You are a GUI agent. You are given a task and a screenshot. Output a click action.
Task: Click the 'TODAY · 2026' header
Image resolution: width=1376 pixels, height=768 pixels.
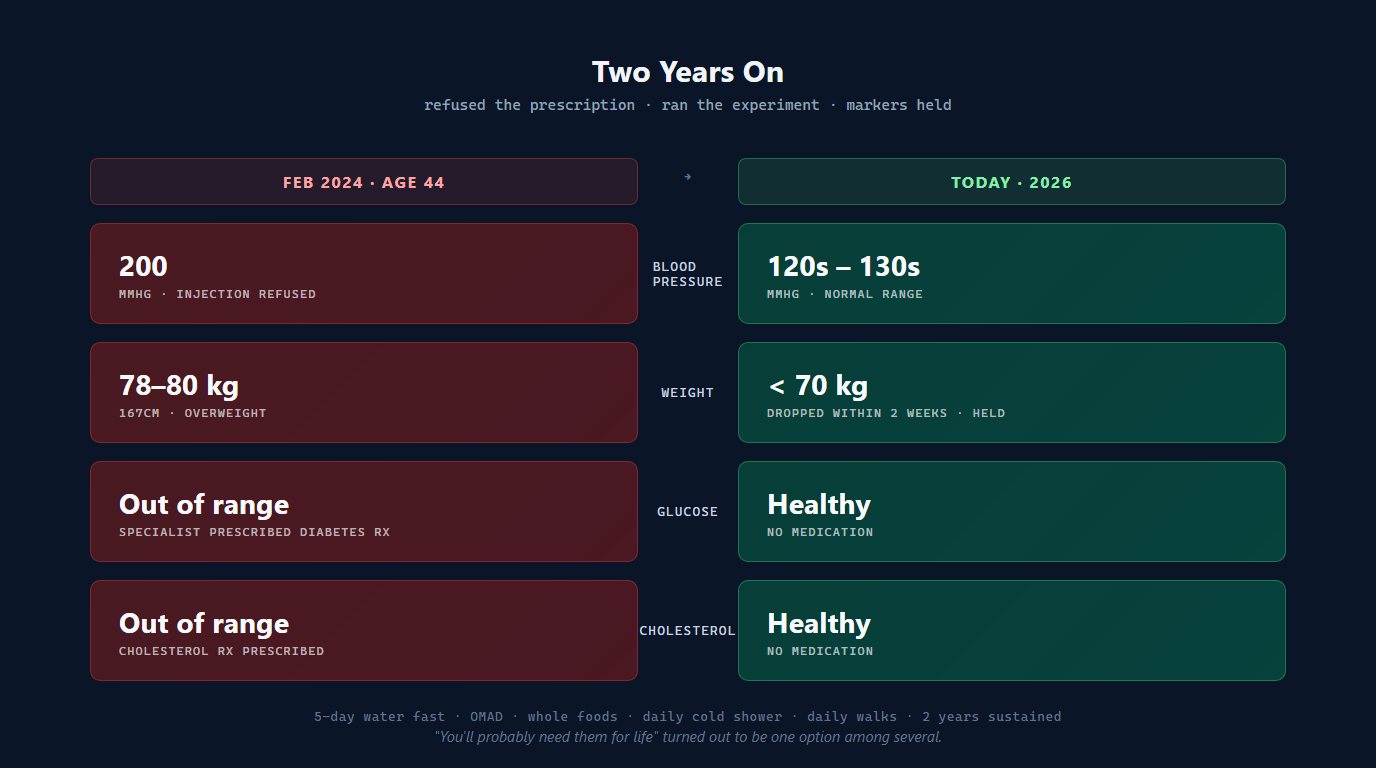pos(1012,182)
